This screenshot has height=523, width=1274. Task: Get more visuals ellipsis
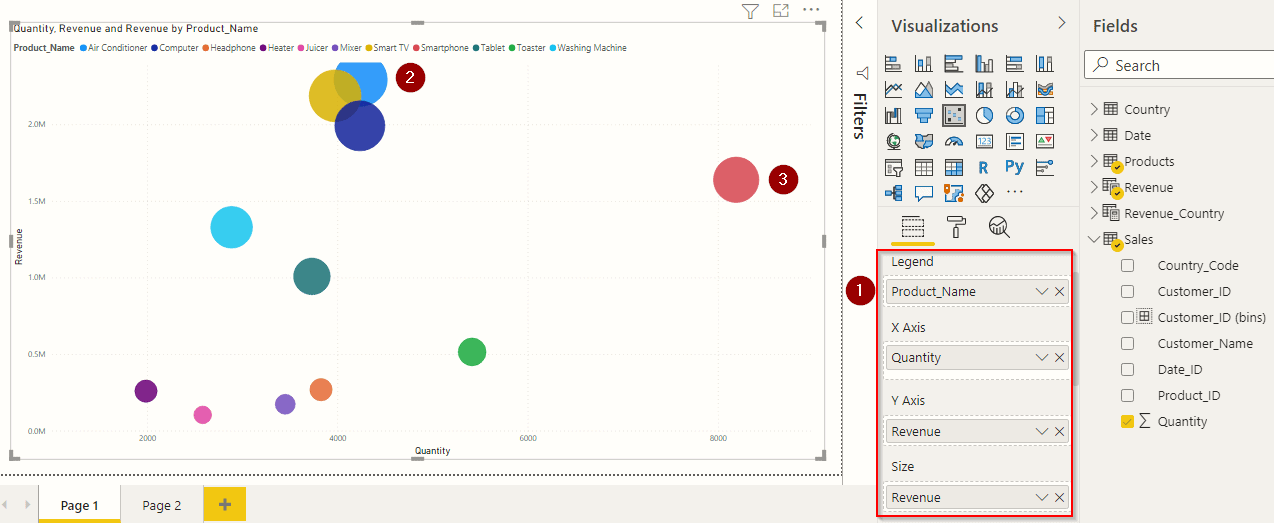tap(1014, 192)
